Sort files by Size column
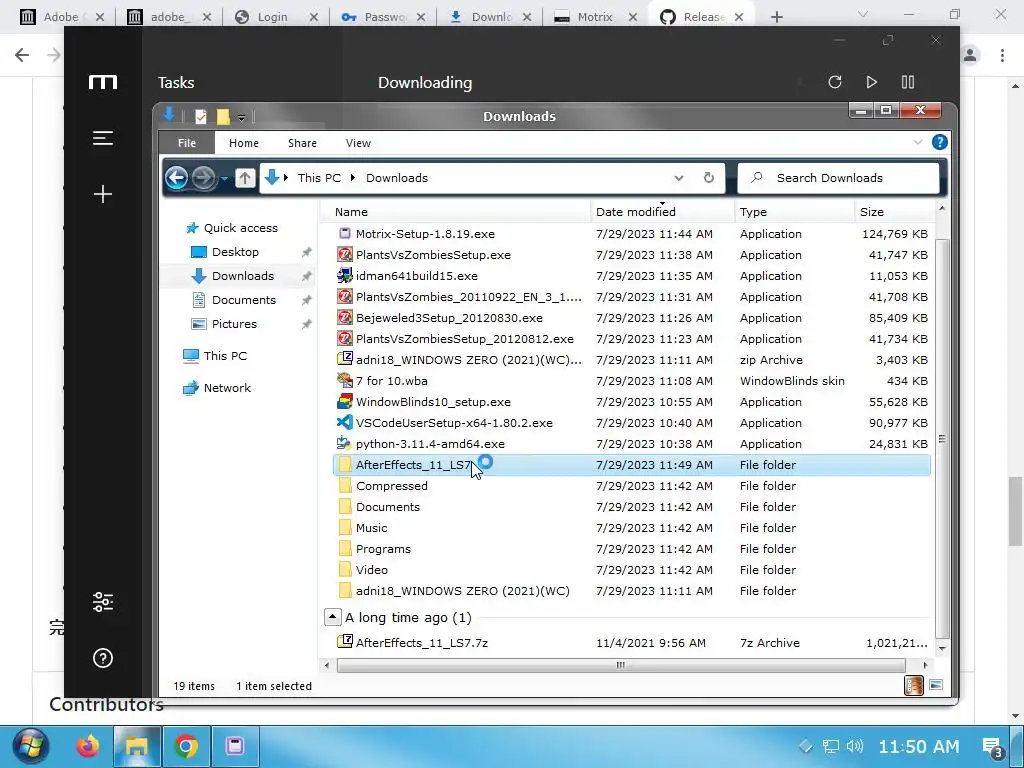 [x=895, y=212]
